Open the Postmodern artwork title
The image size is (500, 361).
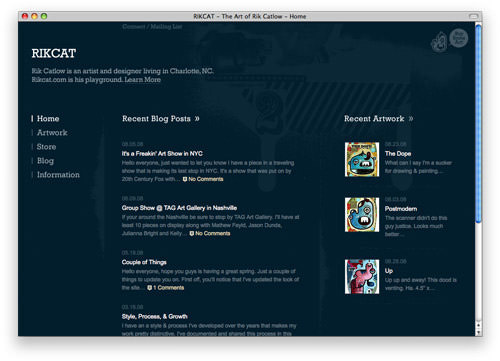pyautogui.click(x=401, y=209)
